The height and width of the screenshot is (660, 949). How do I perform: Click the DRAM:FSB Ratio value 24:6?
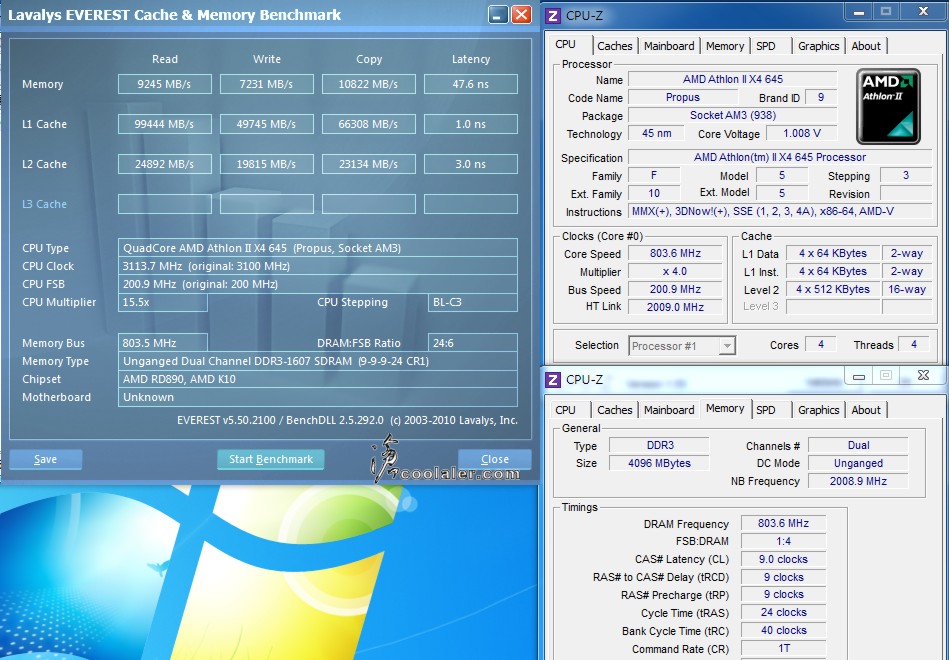tap(473, 343)
